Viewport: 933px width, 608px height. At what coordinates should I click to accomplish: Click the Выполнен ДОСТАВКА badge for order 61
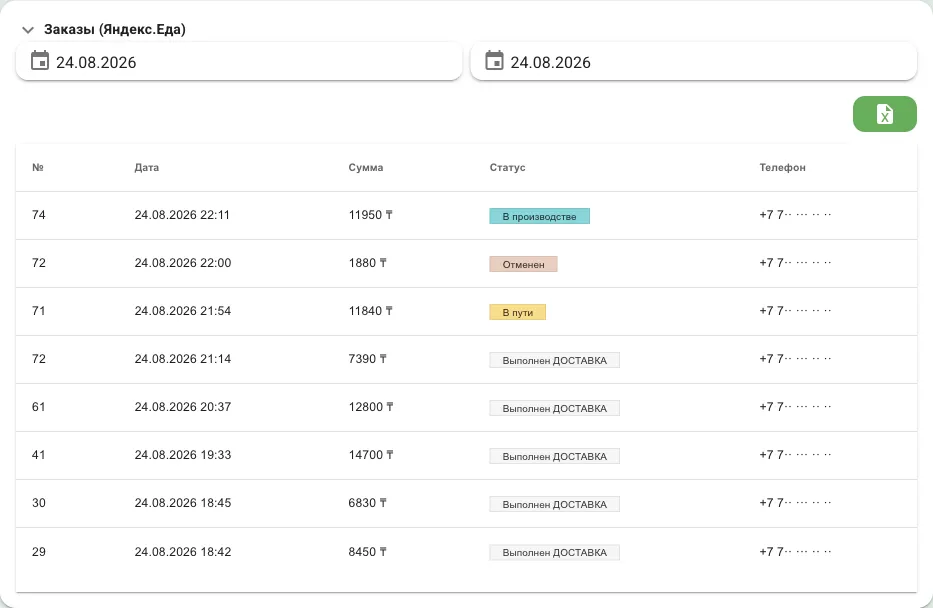click(x=555, y=408)
